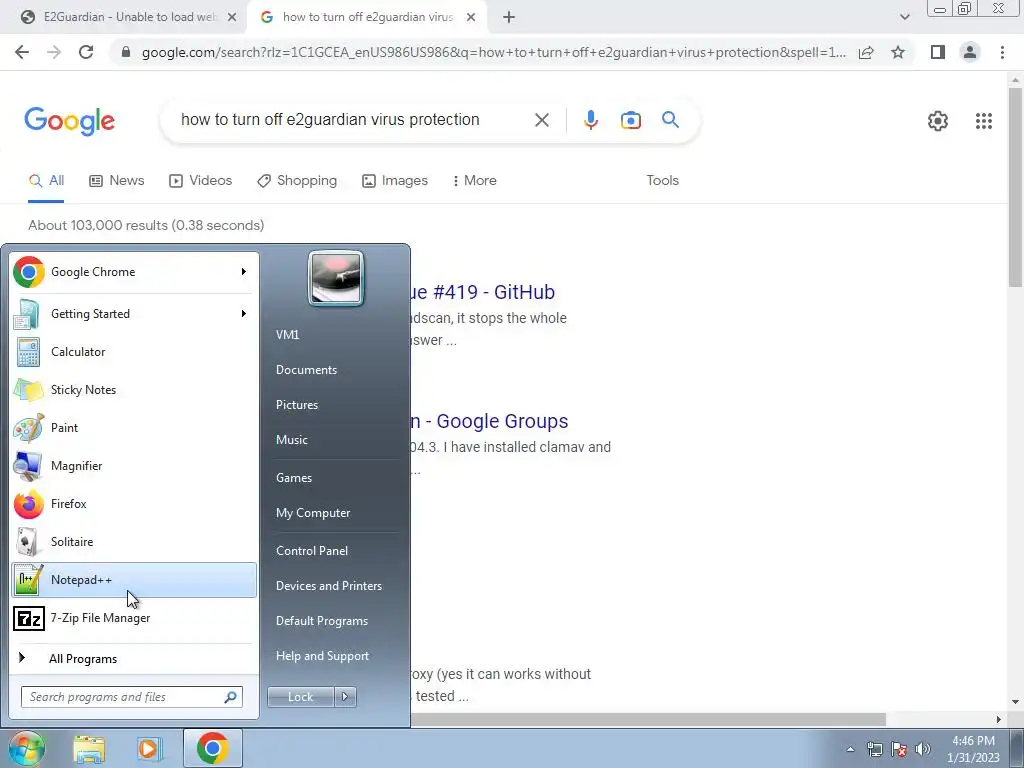Open shutdown options arrow beside Lock
Screen dimensions: 1024x768
point(345,697)
